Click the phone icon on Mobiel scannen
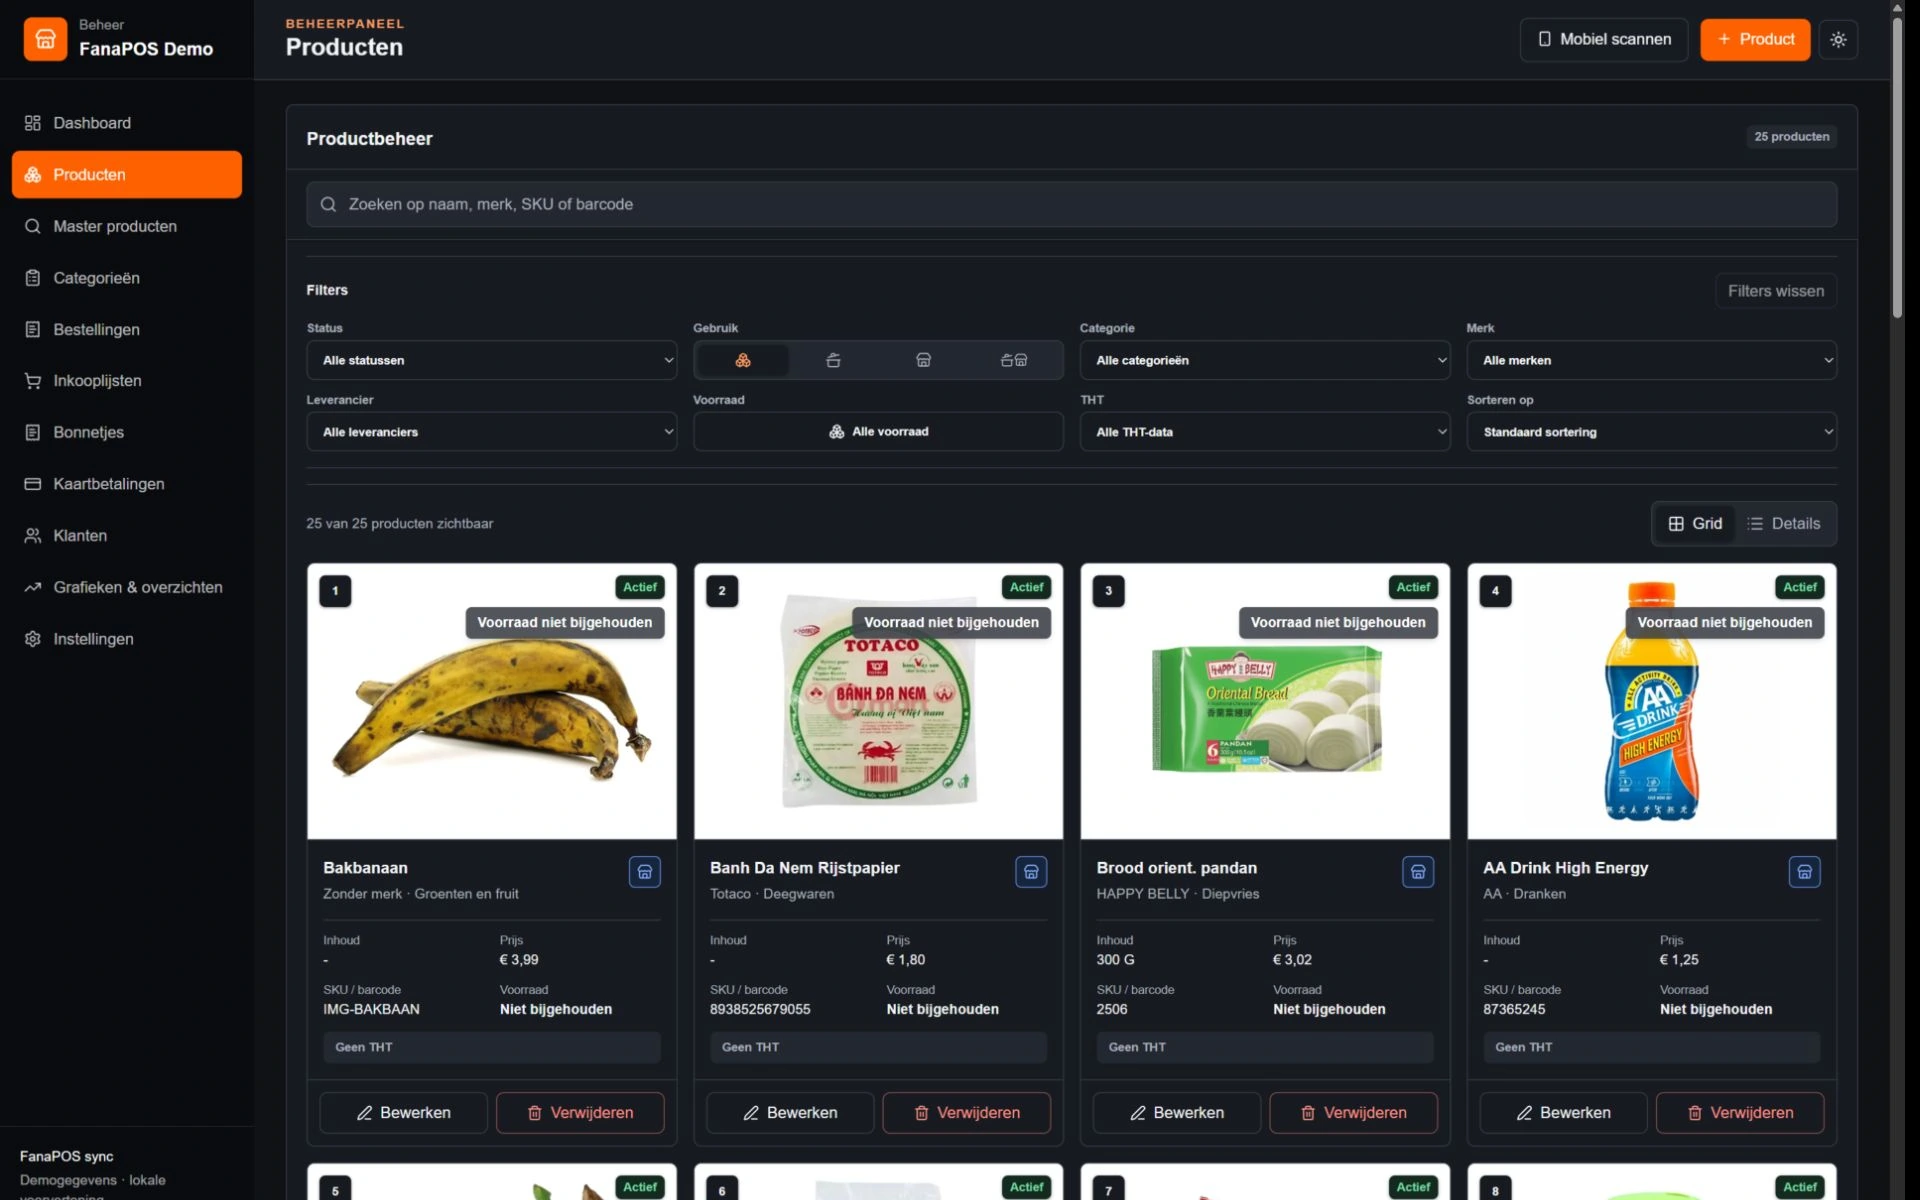The width and height of the screenshot is (1920, 1200). [1545, 39]
